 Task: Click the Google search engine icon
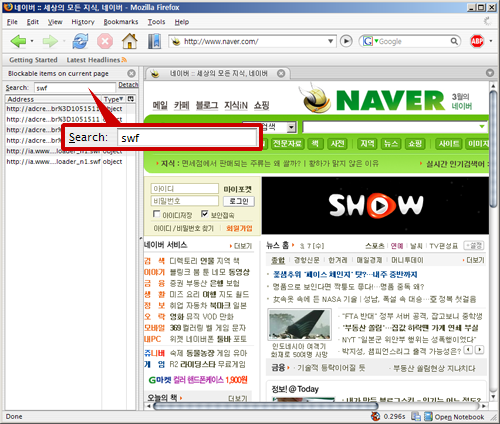coord(367,41)
